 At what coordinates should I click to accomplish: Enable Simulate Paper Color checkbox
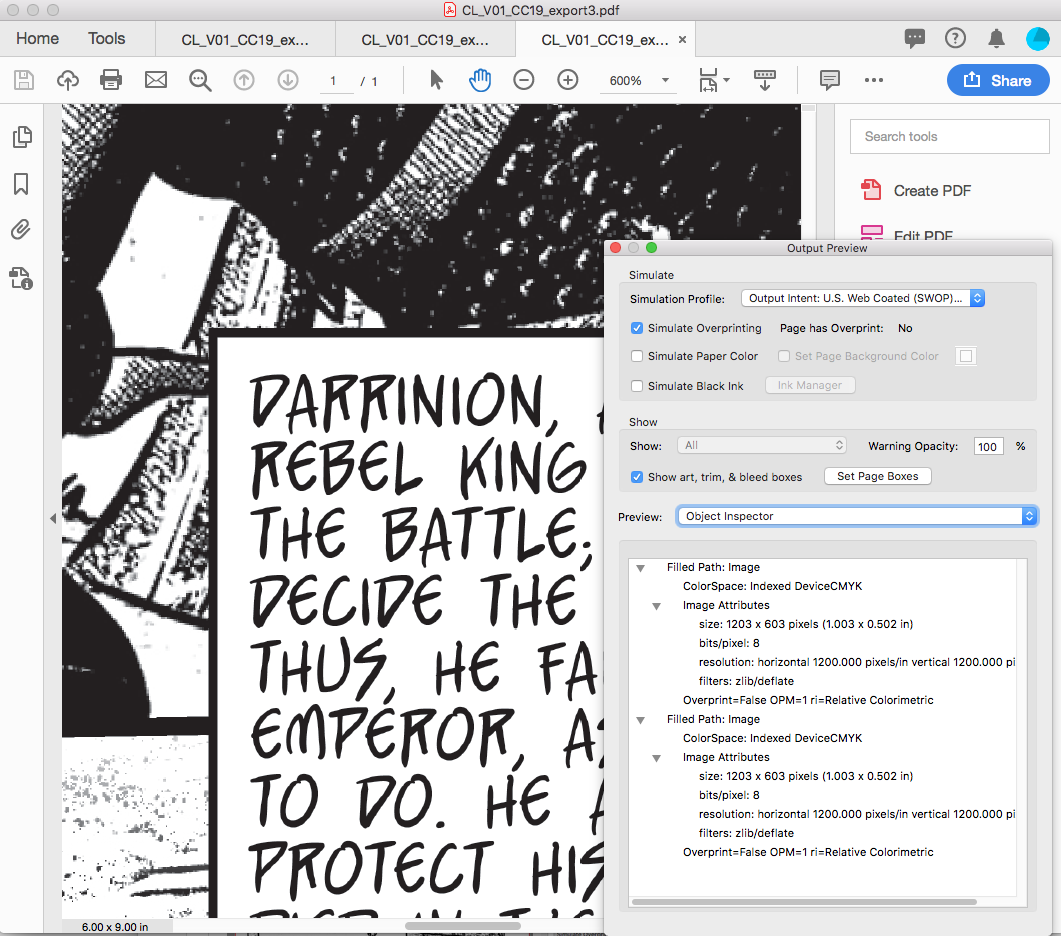point(637,356)
